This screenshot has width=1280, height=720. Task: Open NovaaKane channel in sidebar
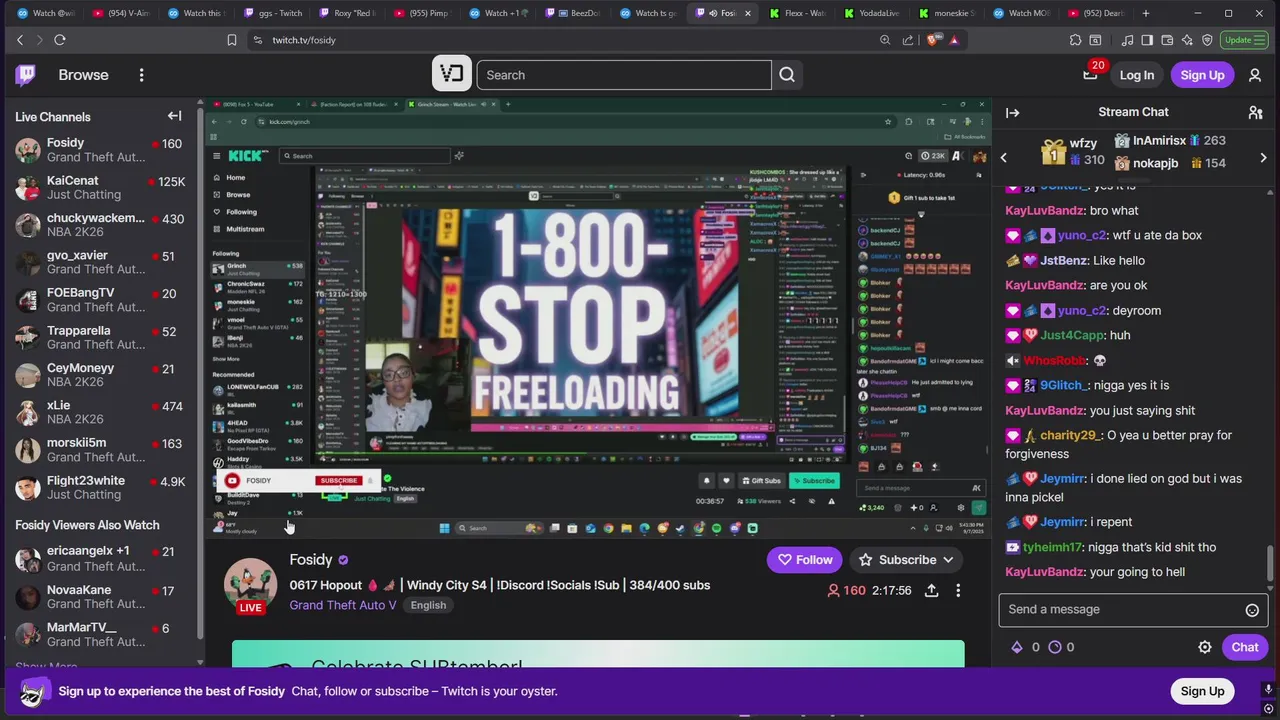pos(101,597)
